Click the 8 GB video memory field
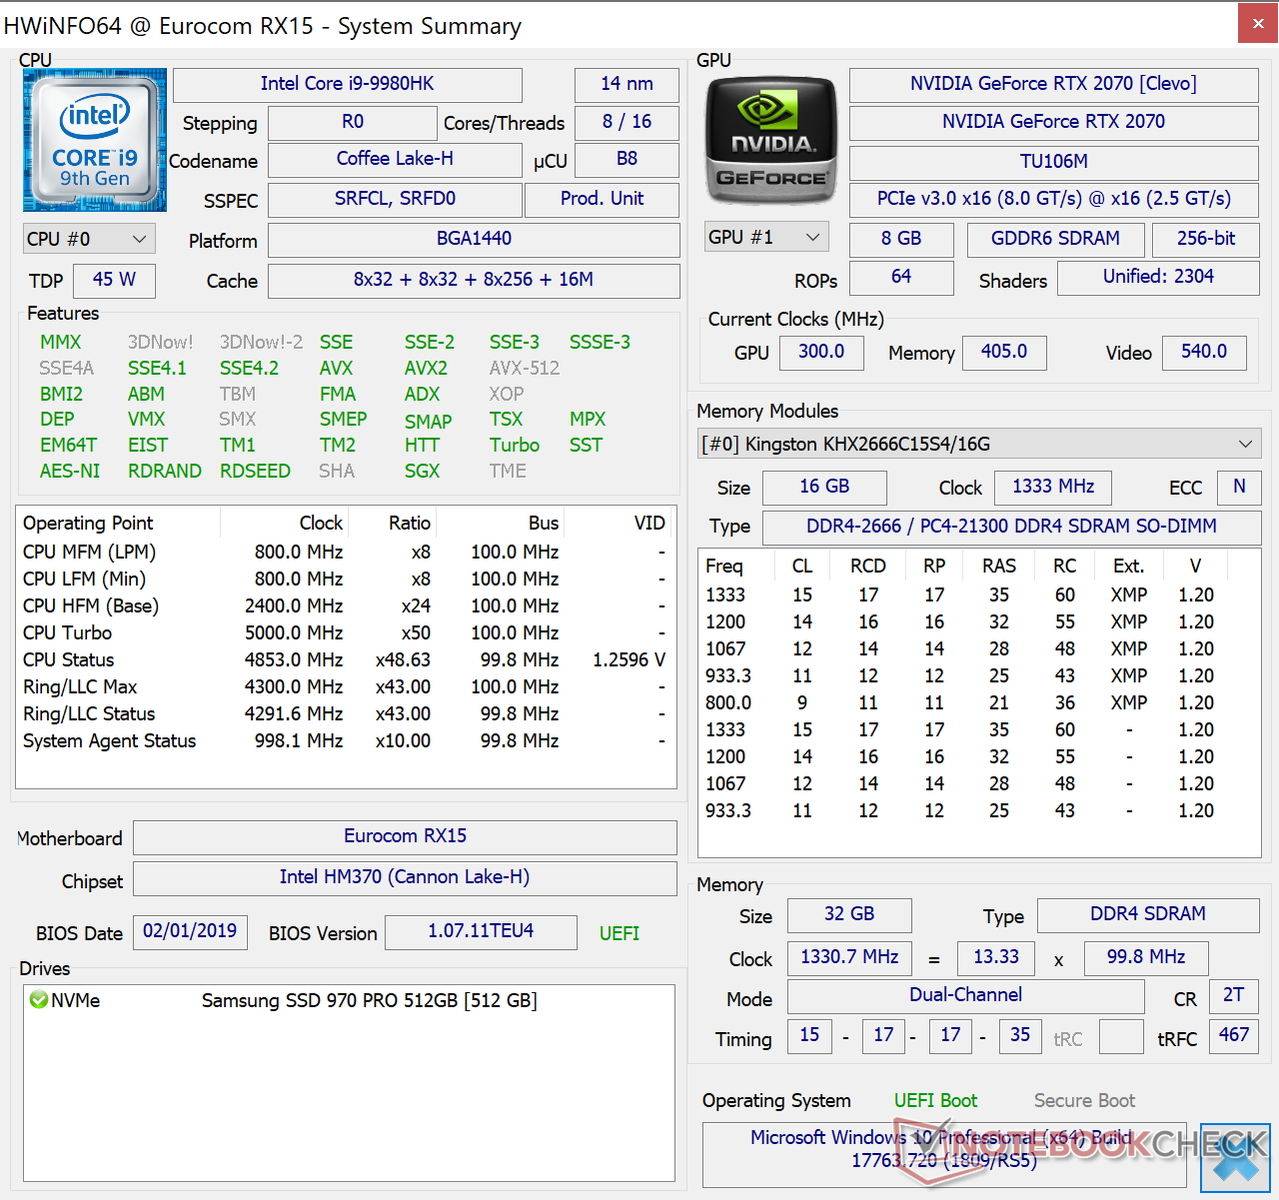The height and width of the screenshot is (1200, 1279). [901, 239]
